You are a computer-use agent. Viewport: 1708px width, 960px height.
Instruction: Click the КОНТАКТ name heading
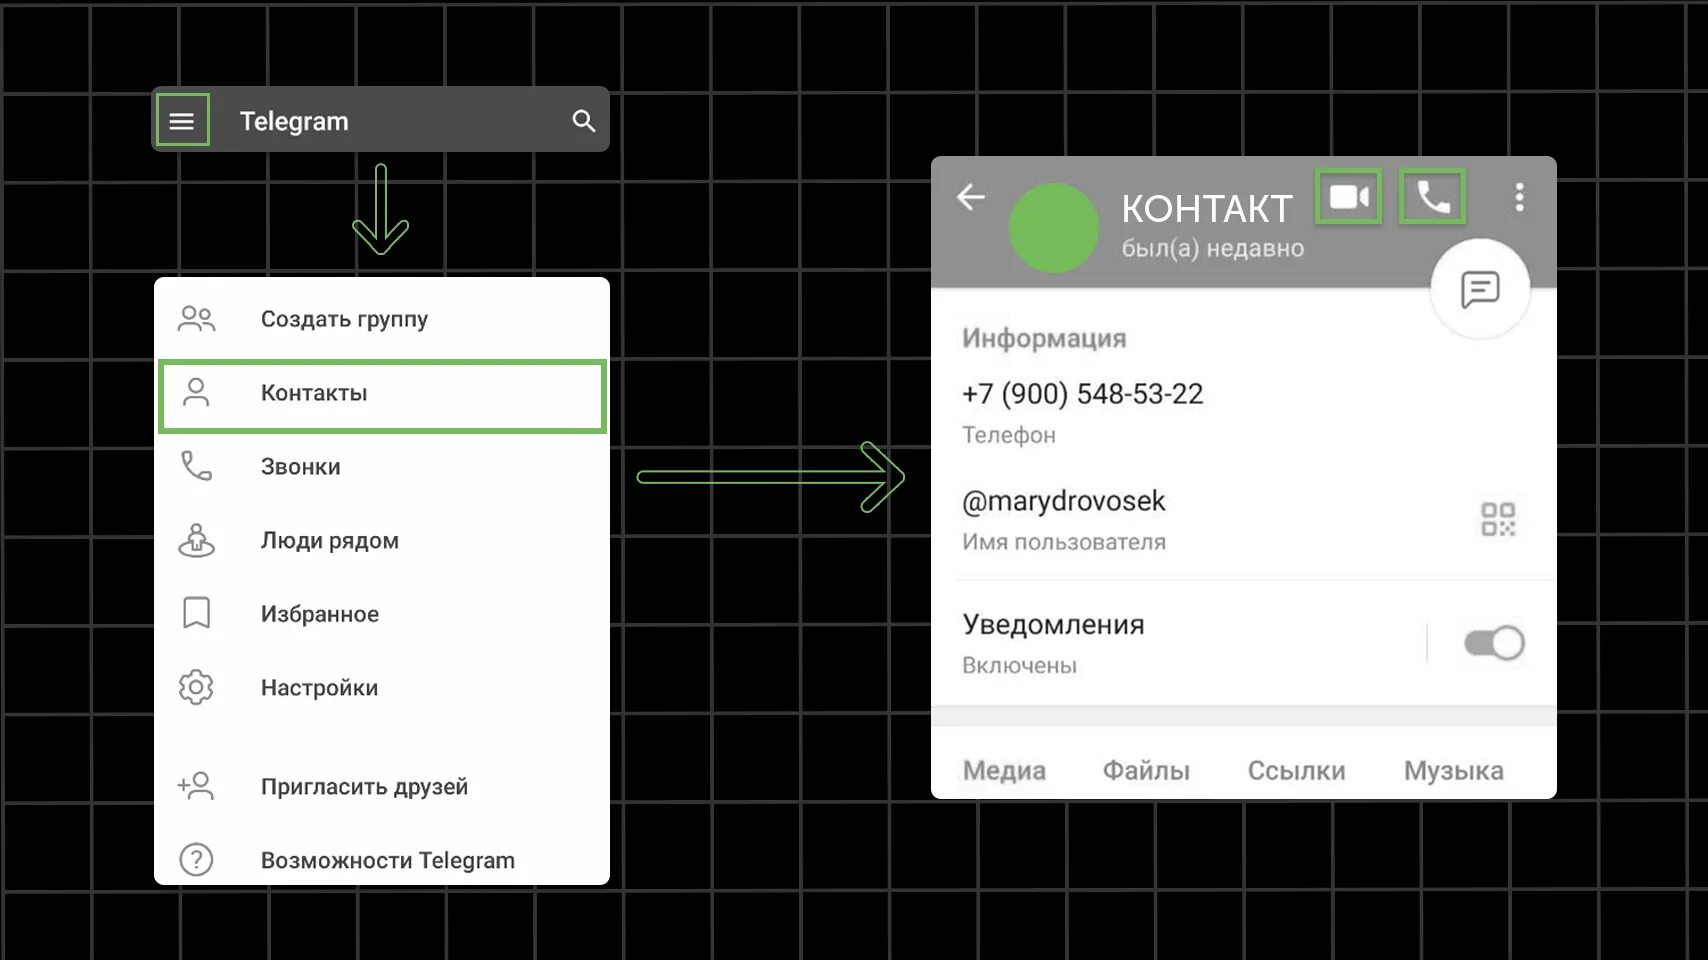pyautogui.click(x=1207, y=209)
